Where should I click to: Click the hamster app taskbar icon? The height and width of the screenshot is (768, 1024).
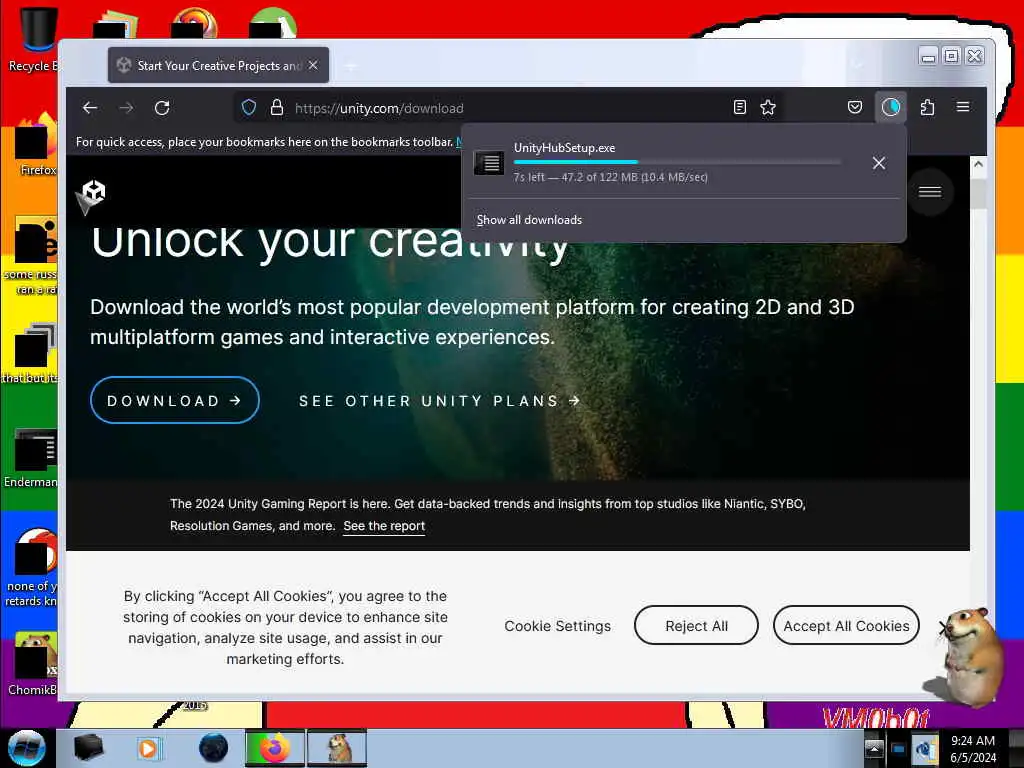coord(337,748)
